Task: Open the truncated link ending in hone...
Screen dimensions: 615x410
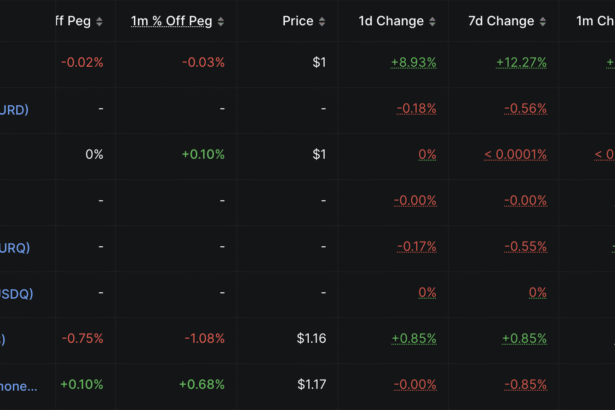Action: point(19,385)
